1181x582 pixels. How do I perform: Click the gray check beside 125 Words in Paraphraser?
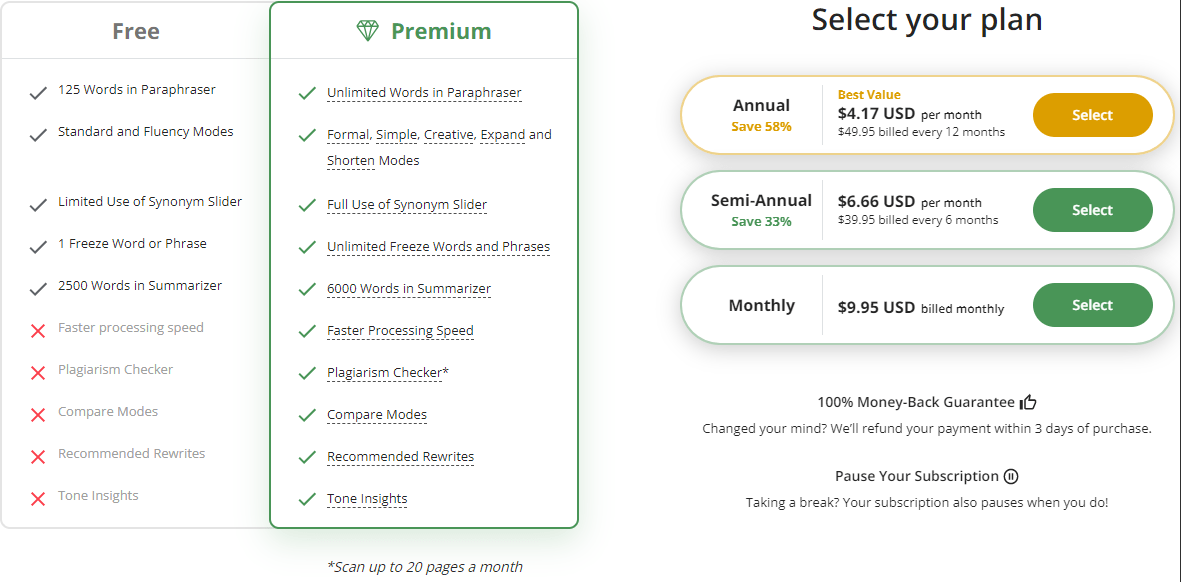38,94
